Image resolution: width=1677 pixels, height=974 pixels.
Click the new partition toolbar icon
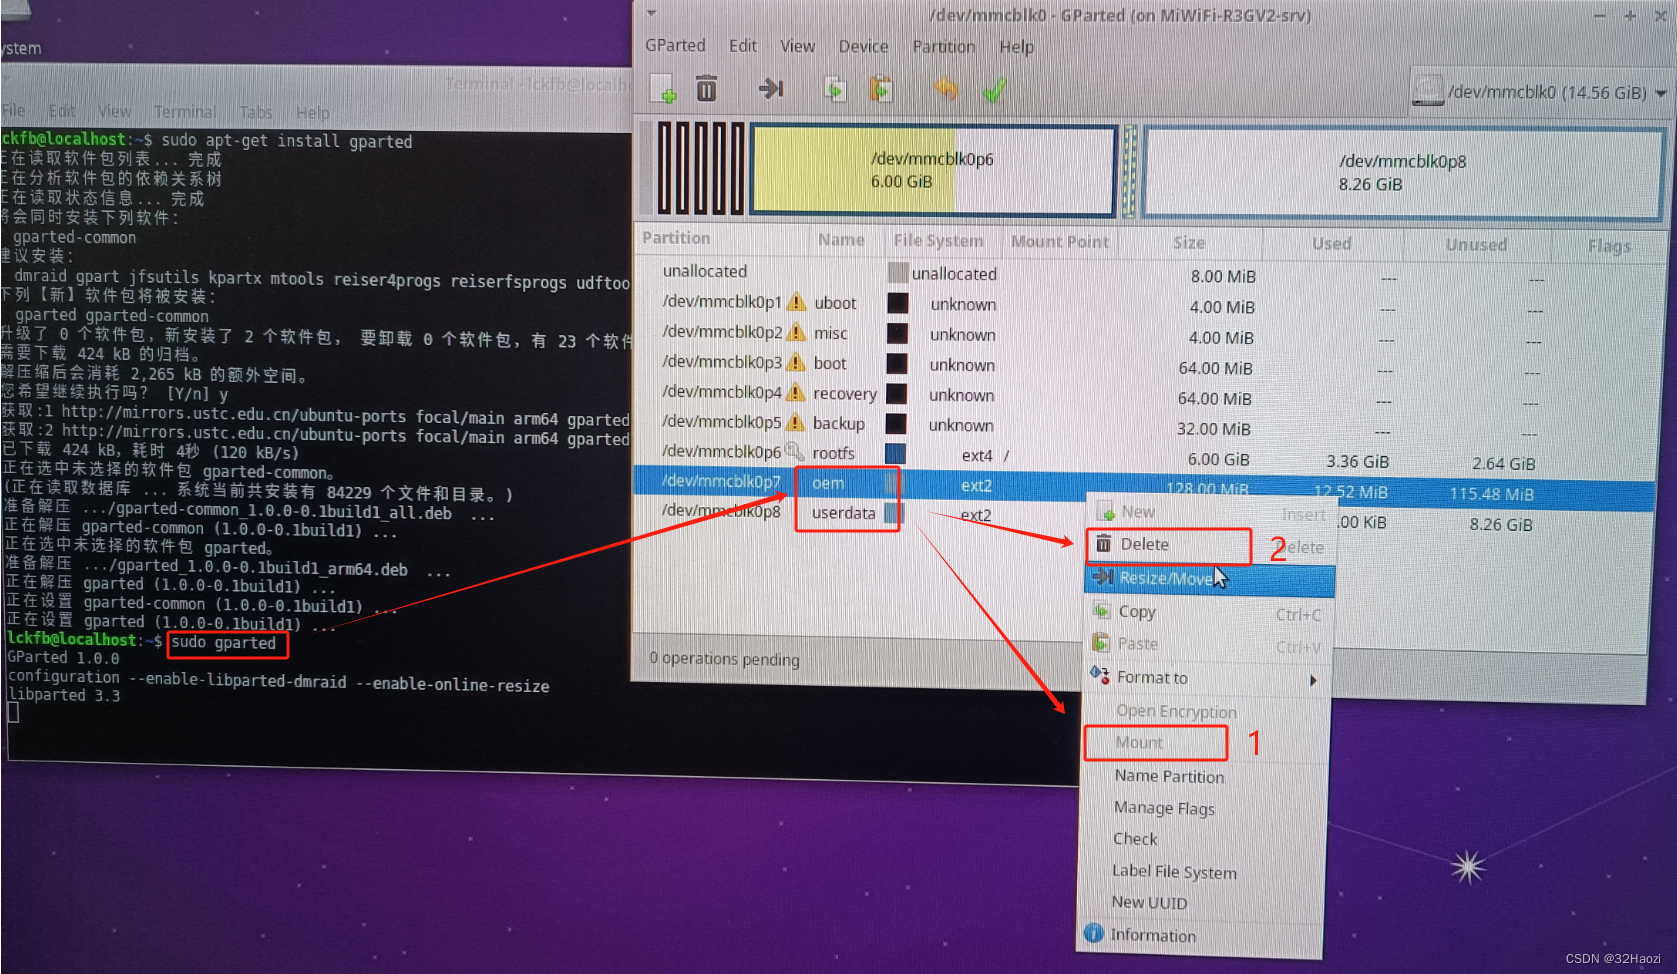coord(664,89)
